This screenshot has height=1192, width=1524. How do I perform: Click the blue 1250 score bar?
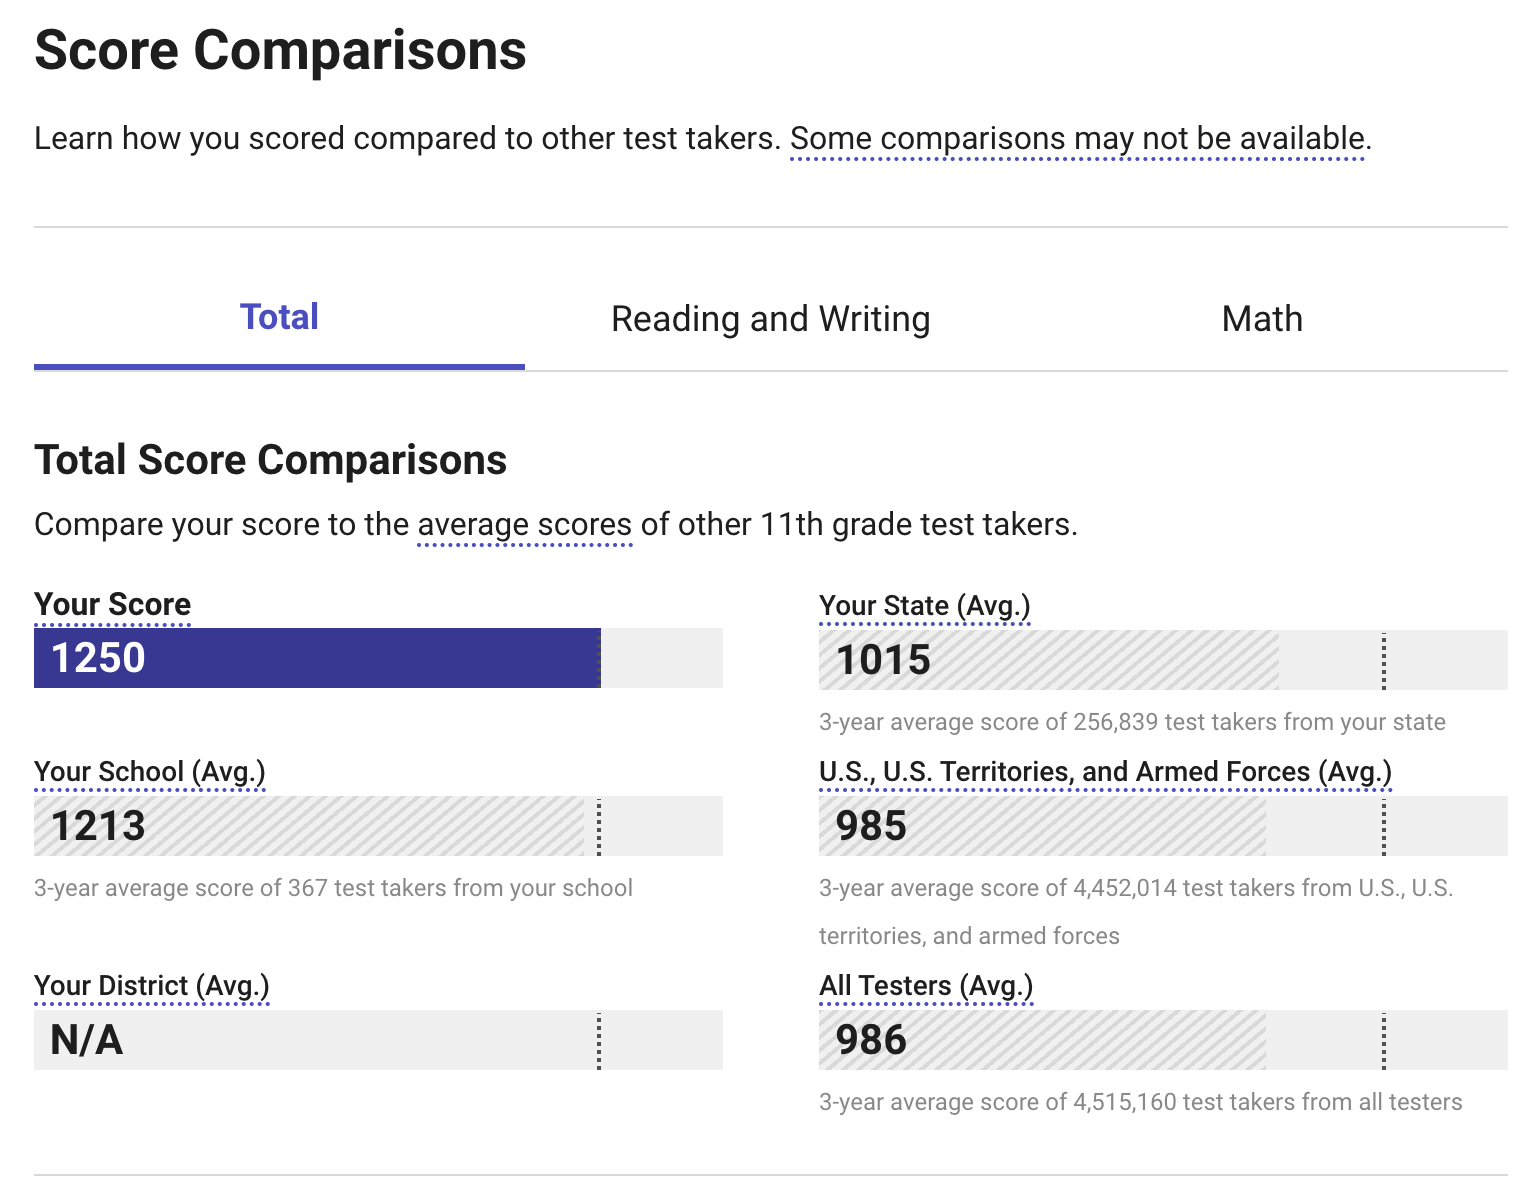317,658
